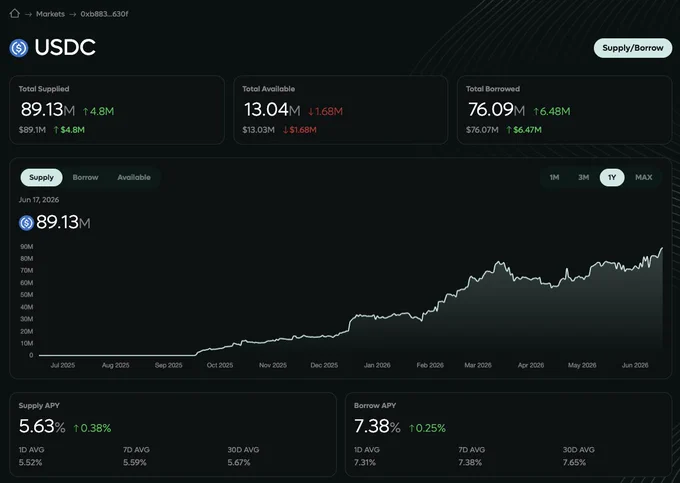This screenshot has height=483, width=680.
Task: Click the Jul 2025 x-axis label
Action: click(62, 366)
